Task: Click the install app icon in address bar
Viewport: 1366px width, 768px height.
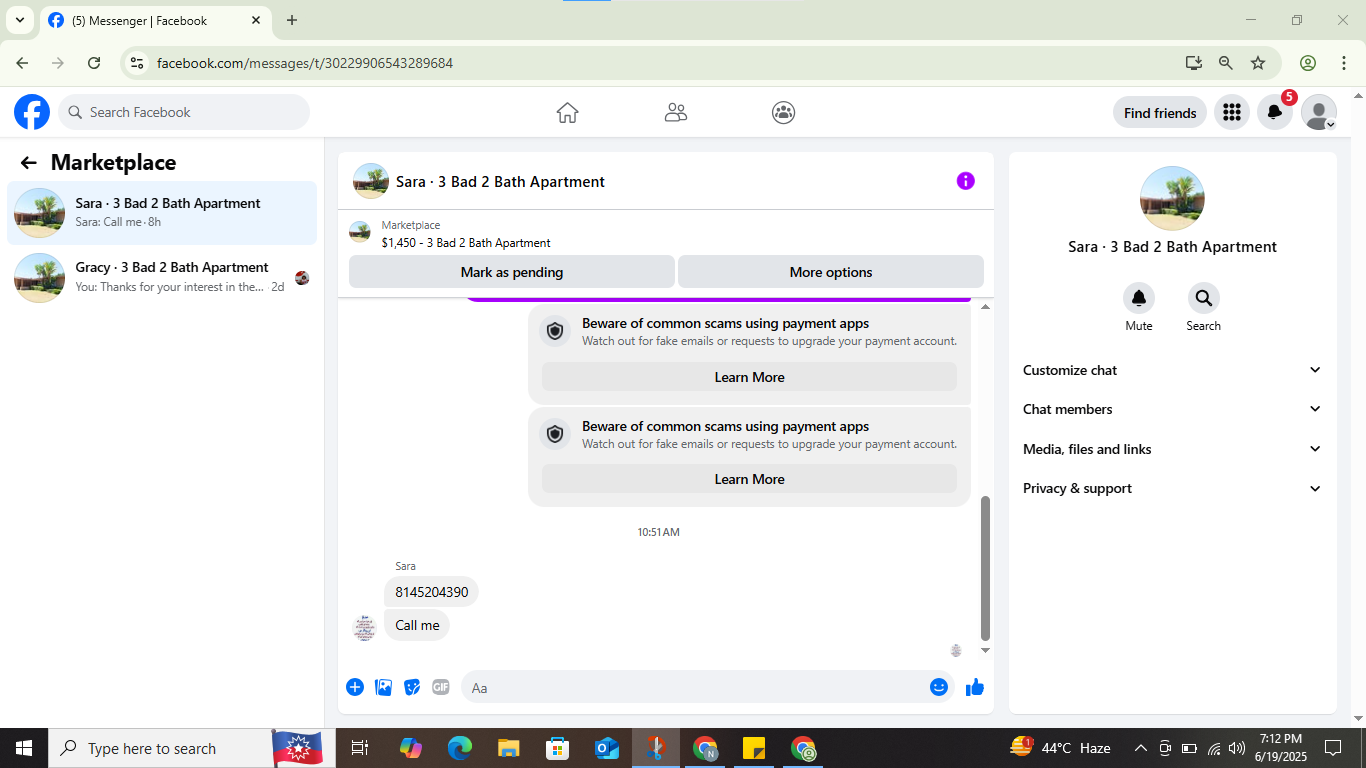Action: tap(1194, 63)
